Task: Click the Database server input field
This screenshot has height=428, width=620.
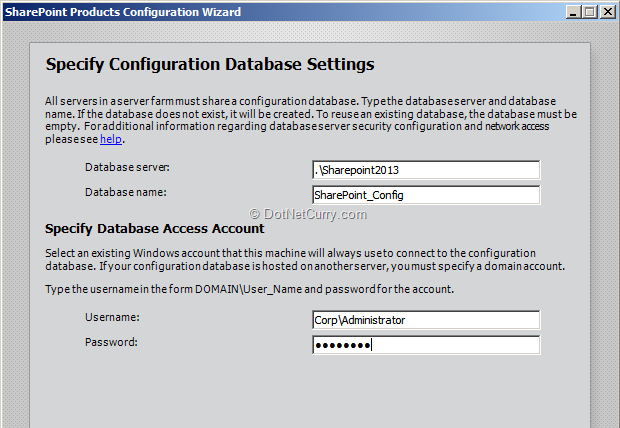Action: 426,170
